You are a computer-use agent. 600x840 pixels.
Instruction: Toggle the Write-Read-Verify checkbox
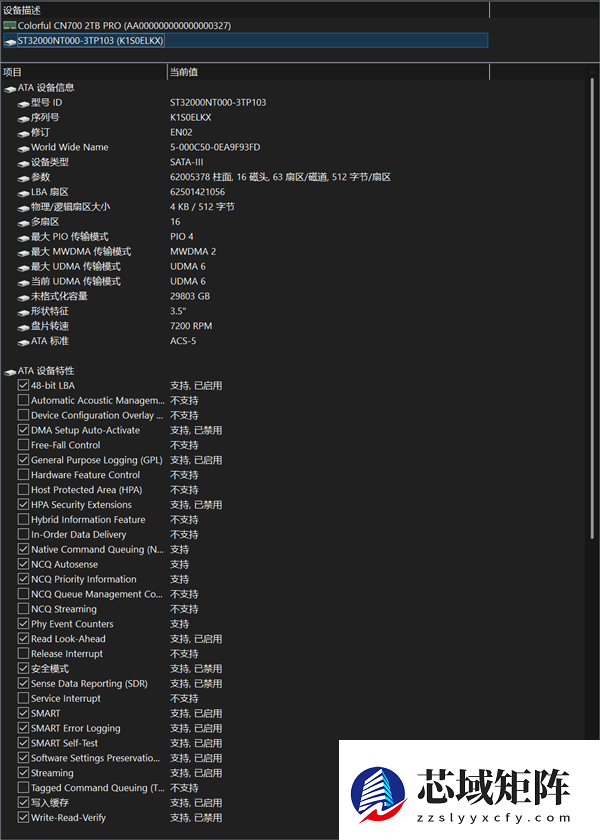(x=23, y=818)
